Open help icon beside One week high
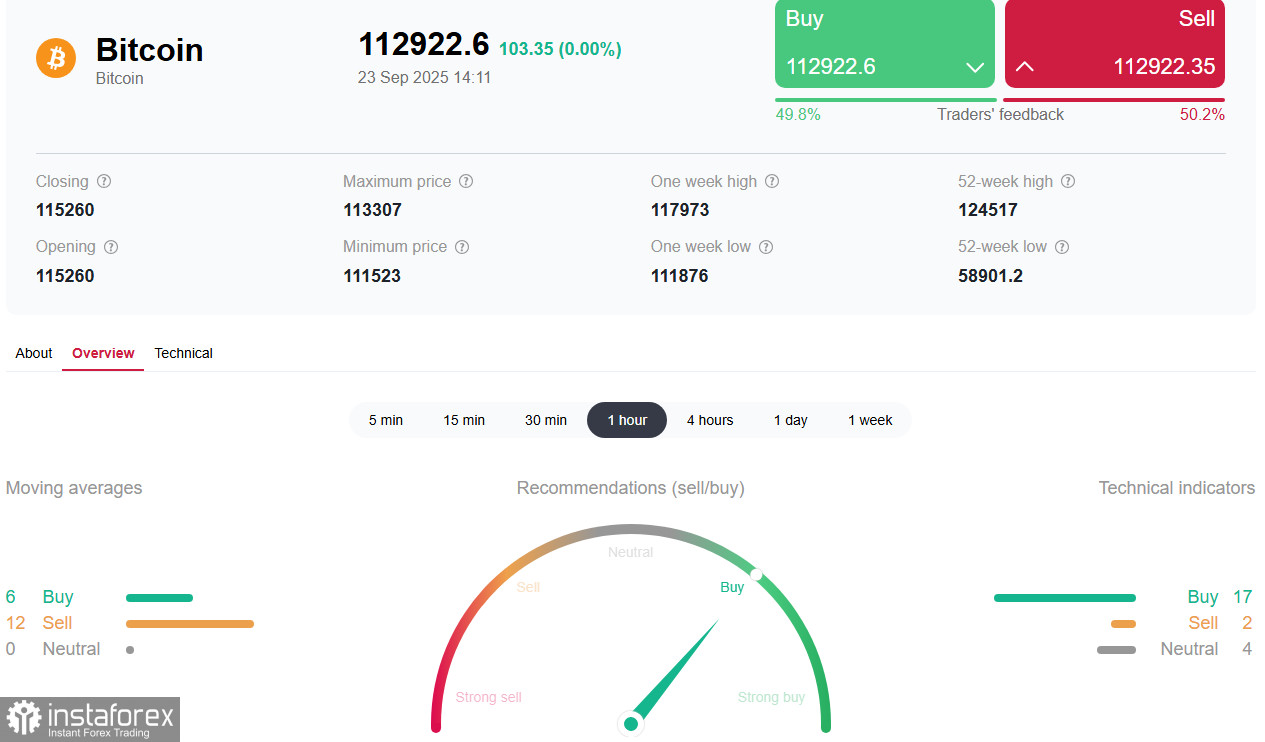Viewport: 1265px width, 742px height. pyautogui.click(x=772, y=182)
